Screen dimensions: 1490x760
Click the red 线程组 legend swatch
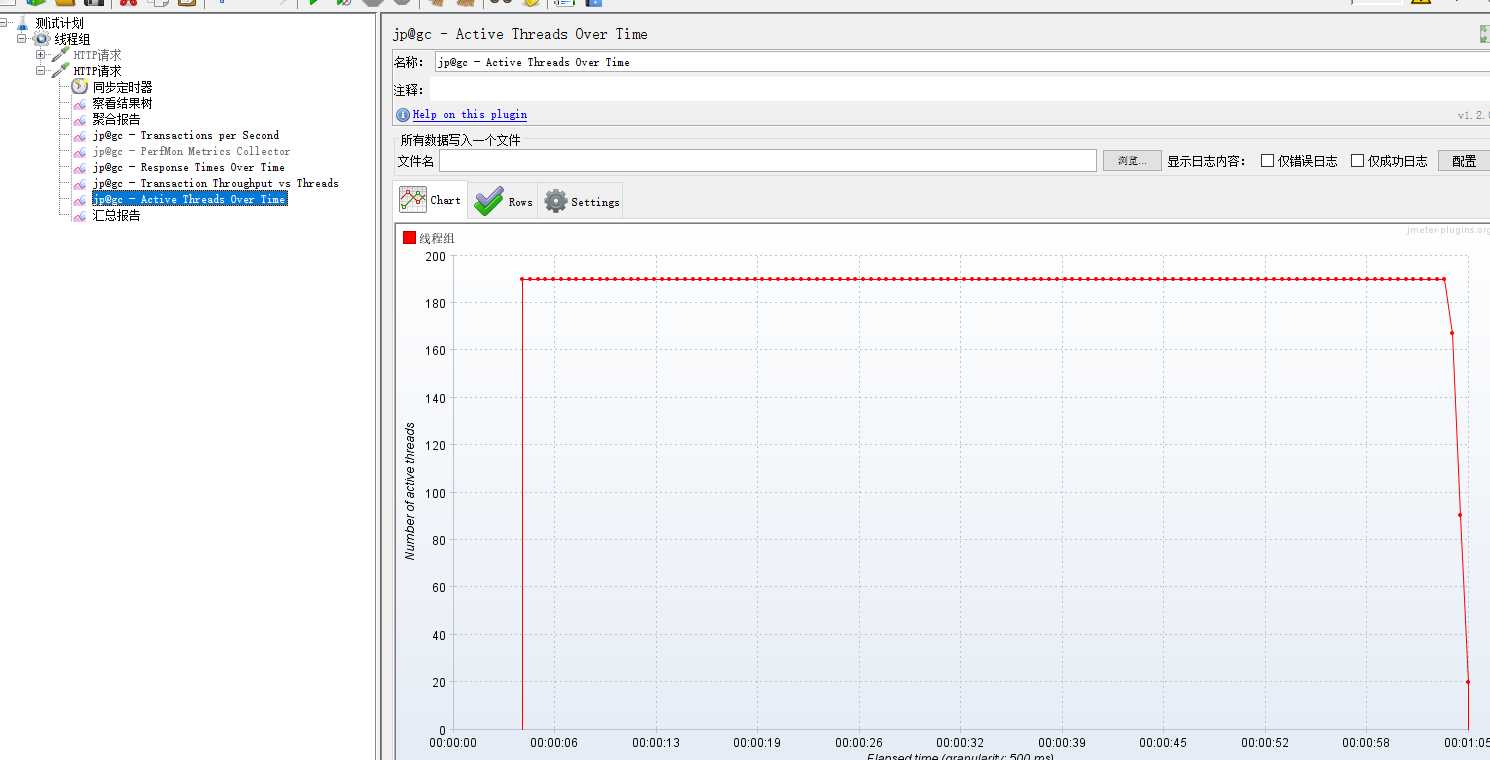point(409,238)
